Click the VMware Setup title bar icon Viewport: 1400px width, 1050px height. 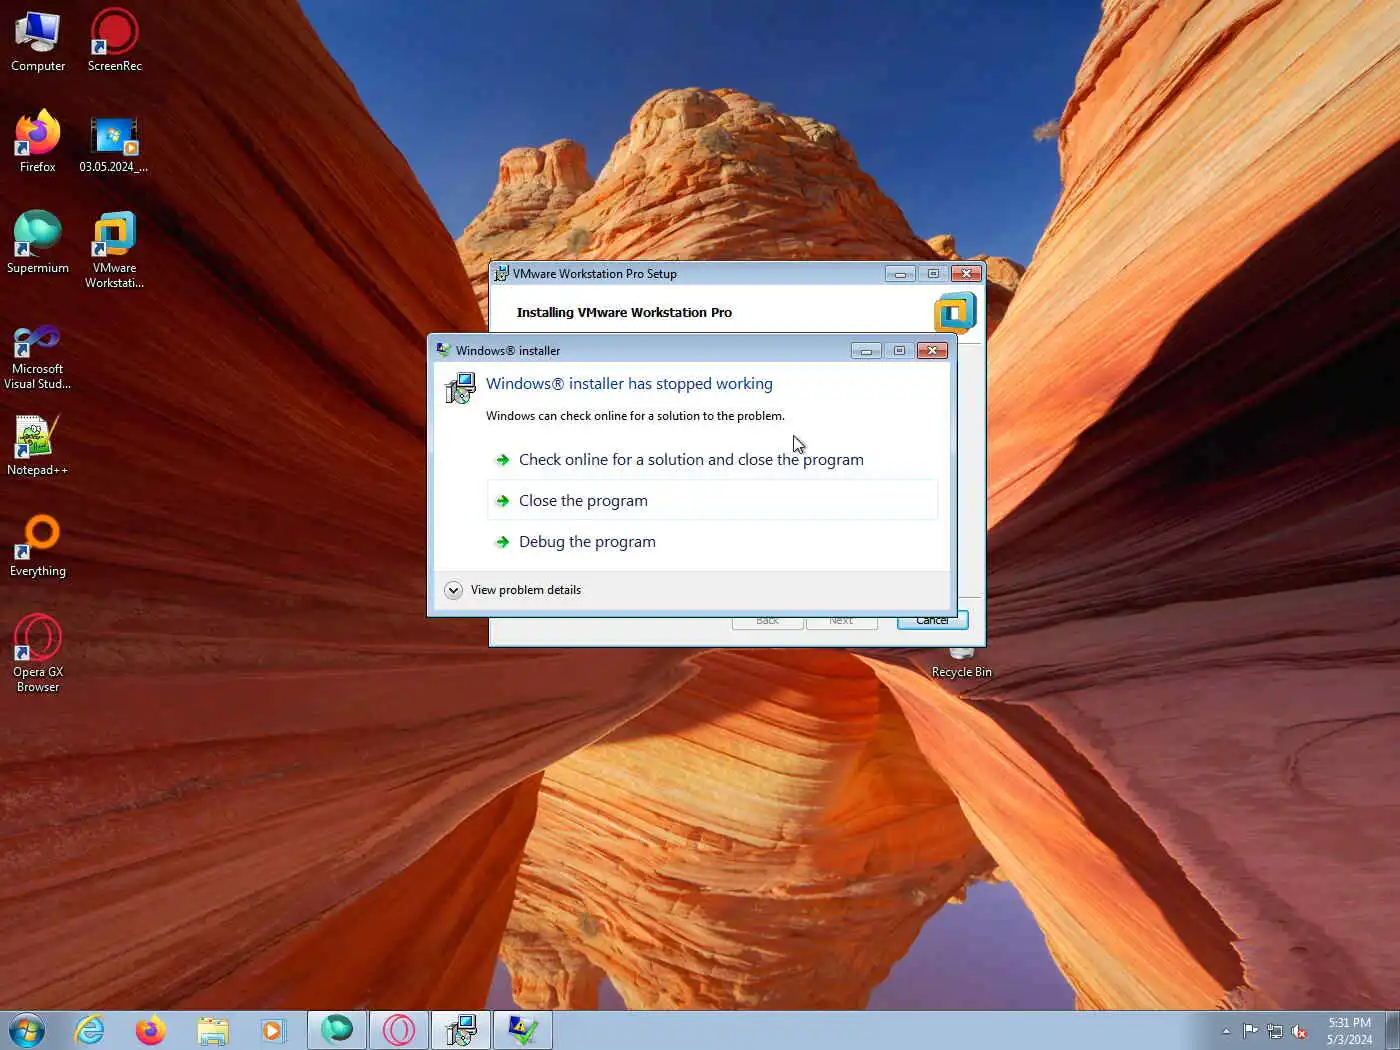502,273
